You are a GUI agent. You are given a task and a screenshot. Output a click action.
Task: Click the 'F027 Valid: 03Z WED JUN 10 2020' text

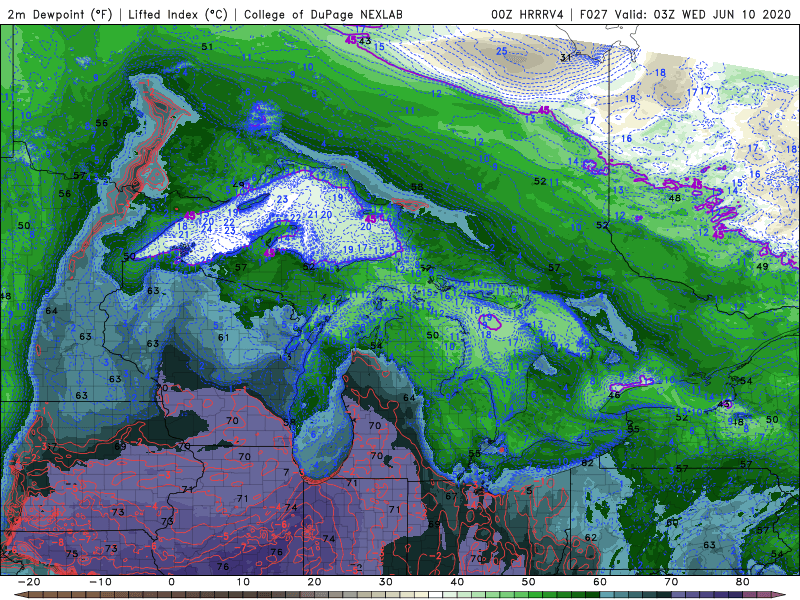click(x=685, y=14)
